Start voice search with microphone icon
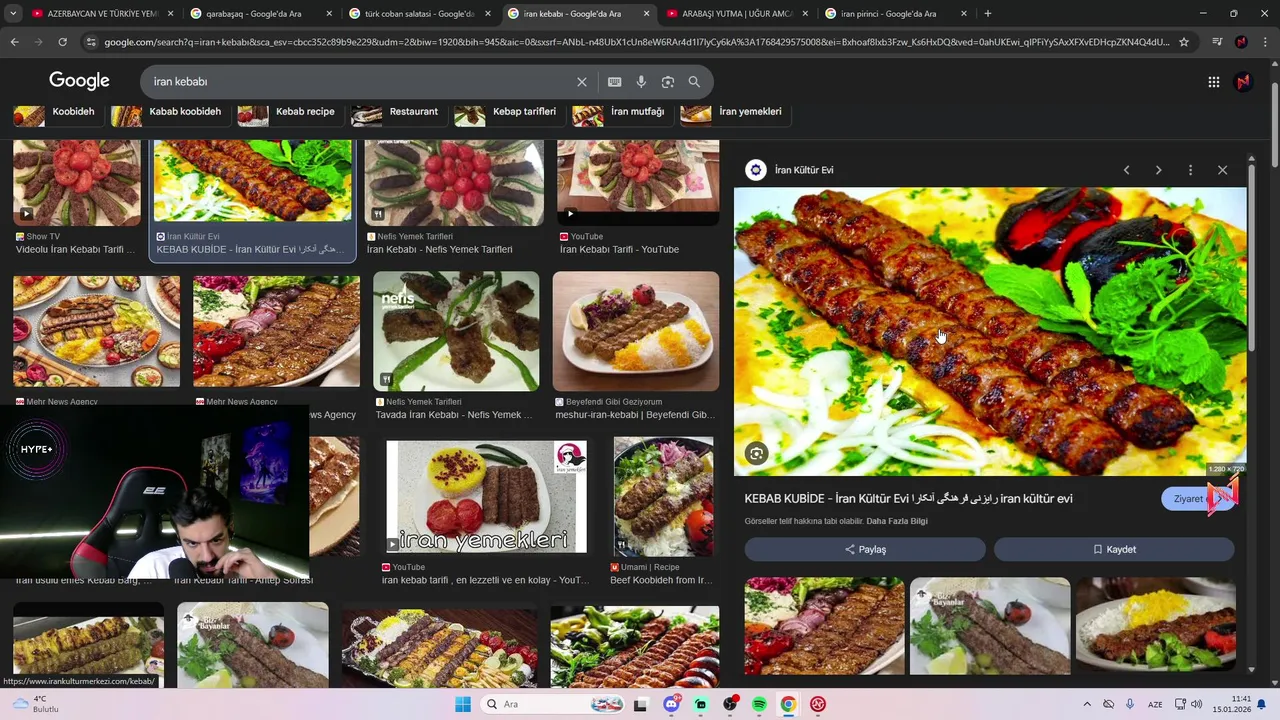Screen dimensions: 1280x720 (641, 82)
